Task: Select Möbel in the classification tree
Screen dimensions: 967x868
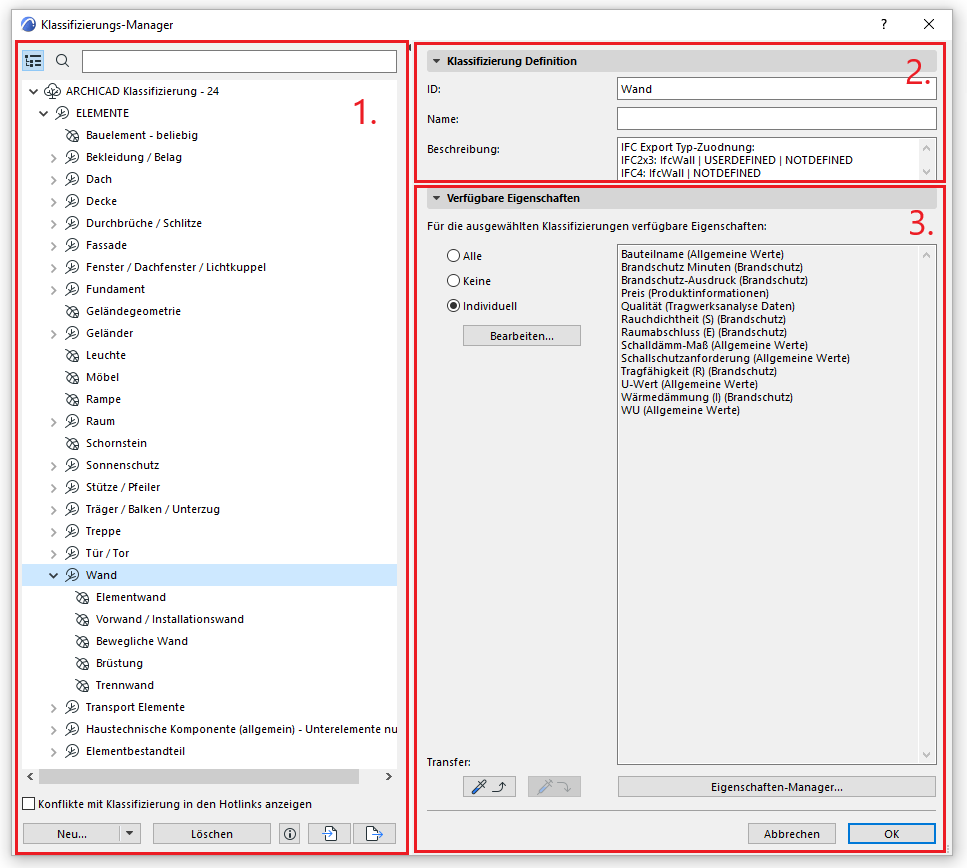Action: [x=102, y=377]
